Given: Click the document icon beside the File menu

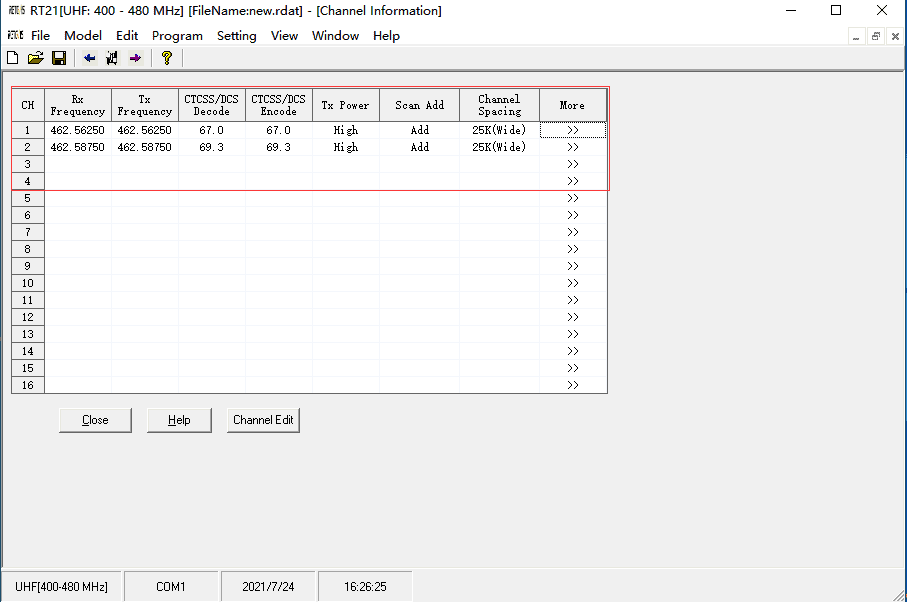Looking at the screenshot, I should 16,35.
